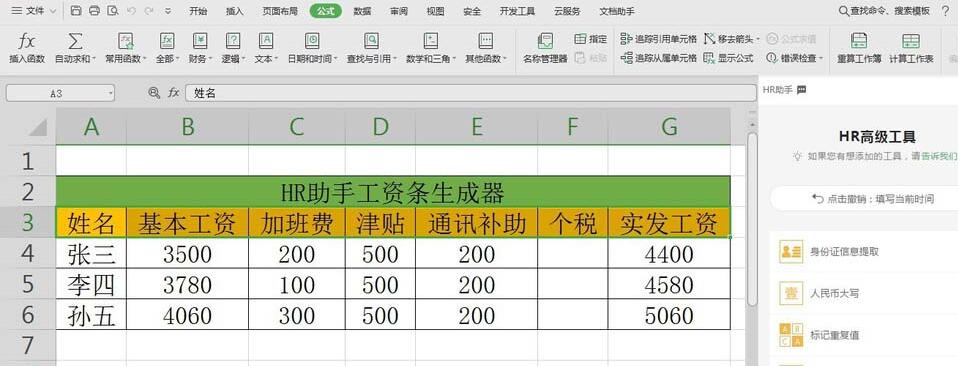This screenshot has height=366, width=958.
Task: Click cell containing 4580
Action: tap(669, 285)
